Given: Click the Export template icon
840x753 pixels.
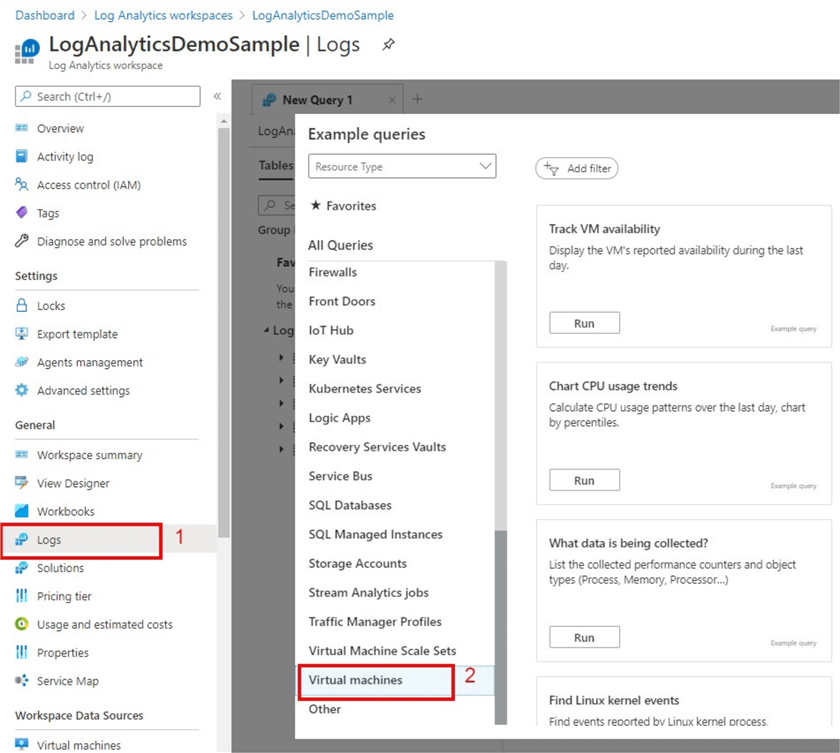Looking at the screenshot, I should pos(21,334).
